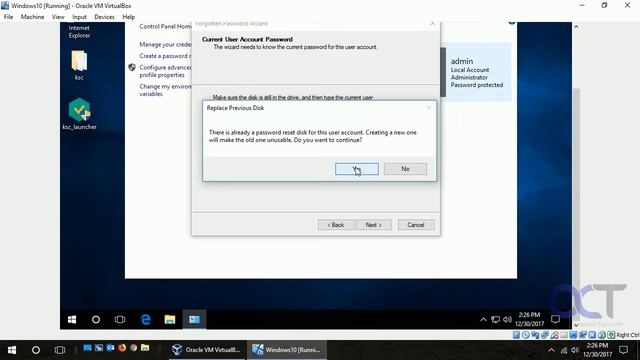Click Change my environment variables link
This screenshot has width=640, height=360.
pos(165,90)
